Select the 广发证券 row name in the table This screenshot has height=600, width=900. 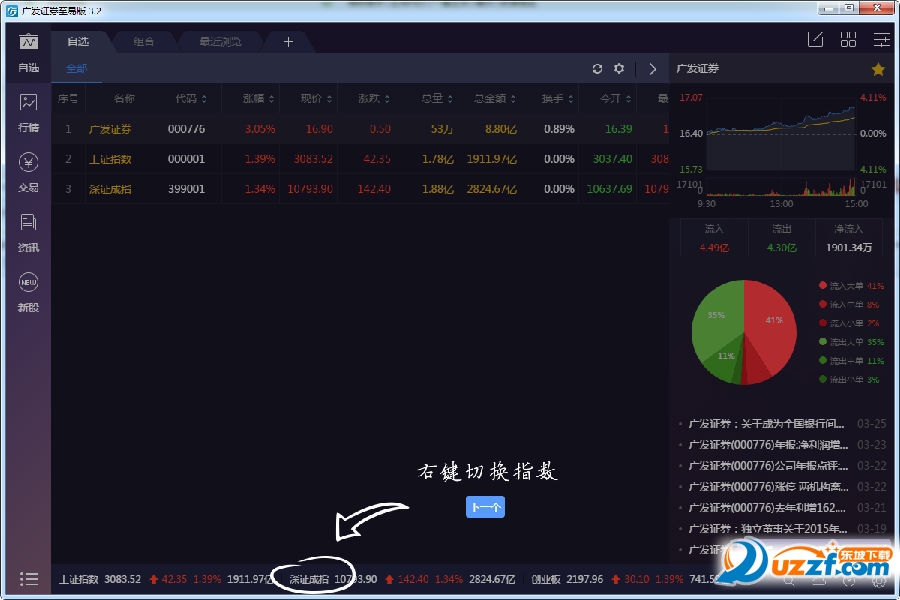pos(110,129)
